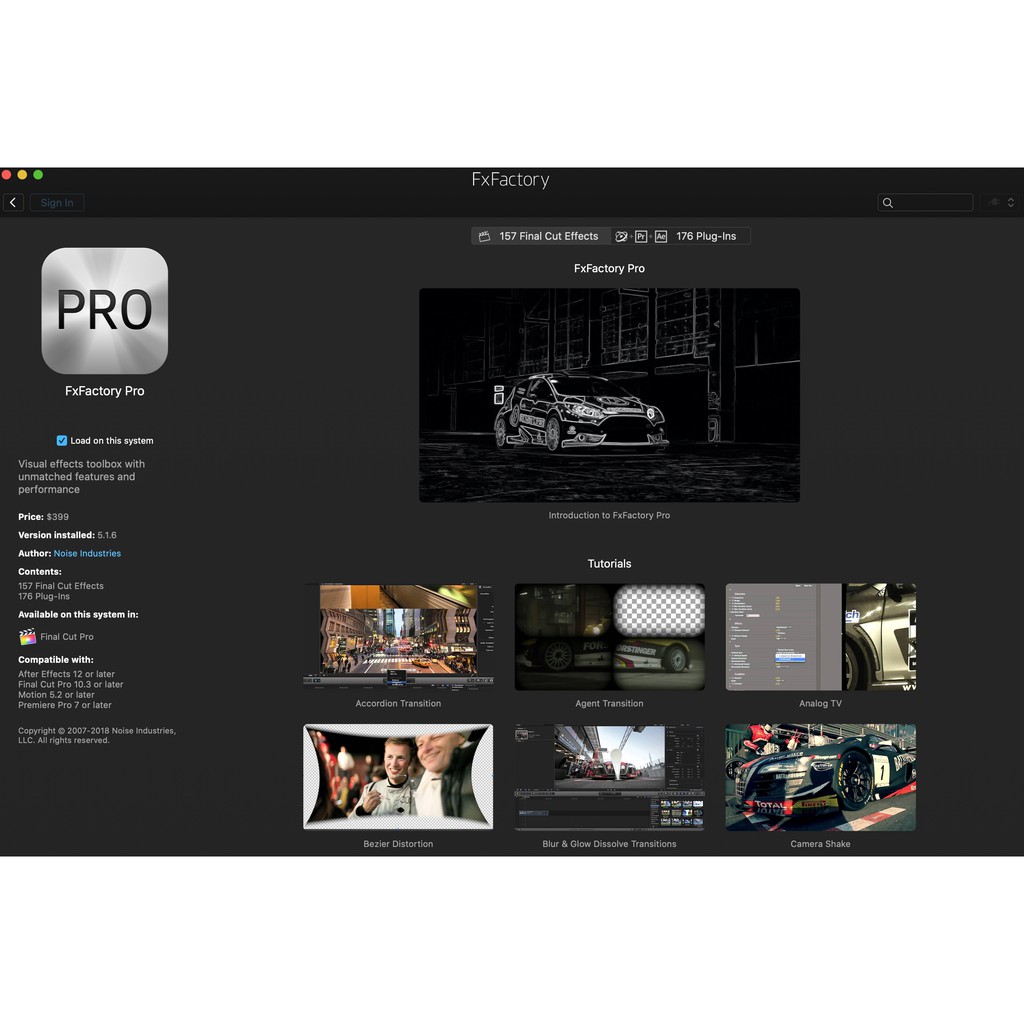Screen dimensions: 1024x1024
Task: Click the magnifying glass search icon
Action: pos(887,203)
